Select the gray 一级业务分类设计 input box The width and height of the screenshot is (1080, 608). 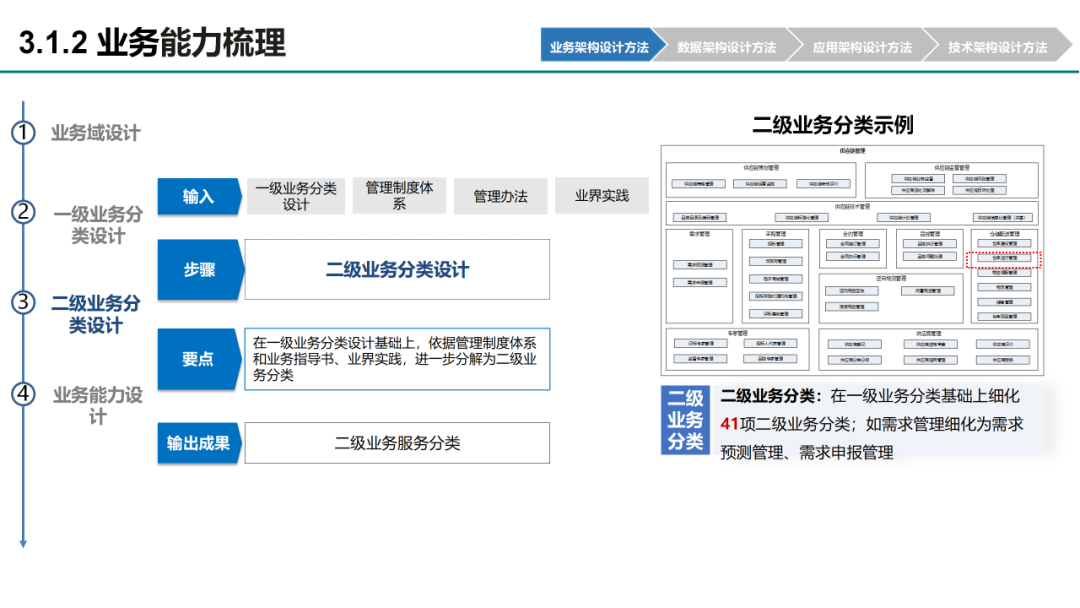pyautogui.click(x=296, y=196)
